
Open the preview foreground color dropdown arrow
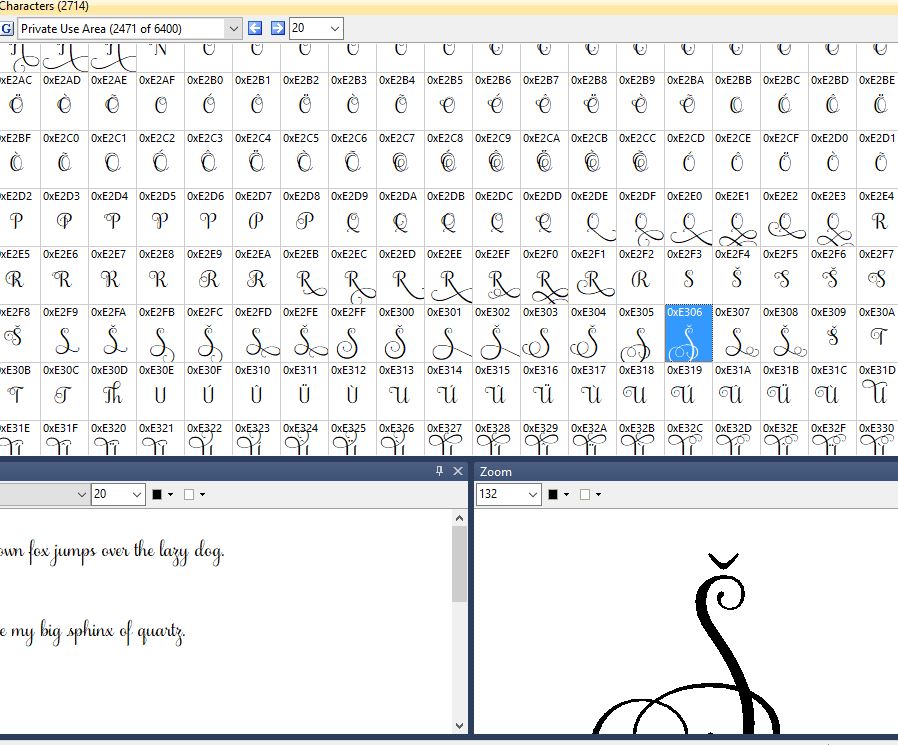point(171,495)
